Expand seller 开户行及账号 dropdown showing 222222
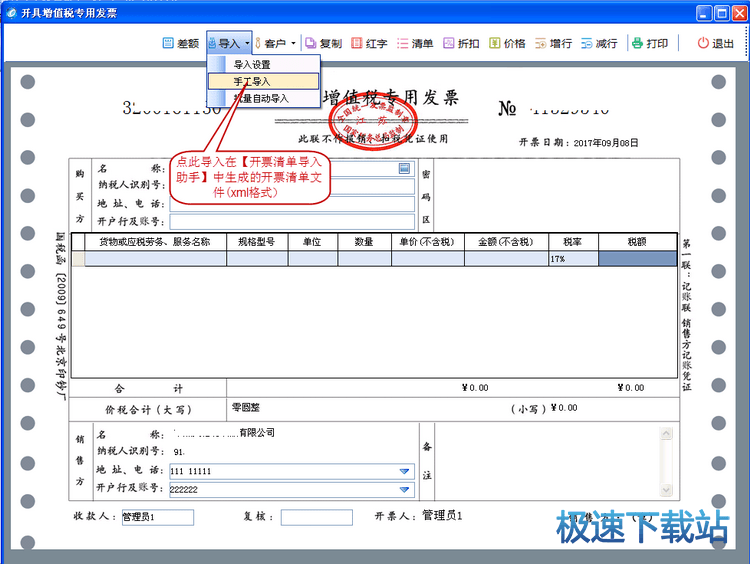The height and width of the screenshot is (564, 750). tap(404, 489)
